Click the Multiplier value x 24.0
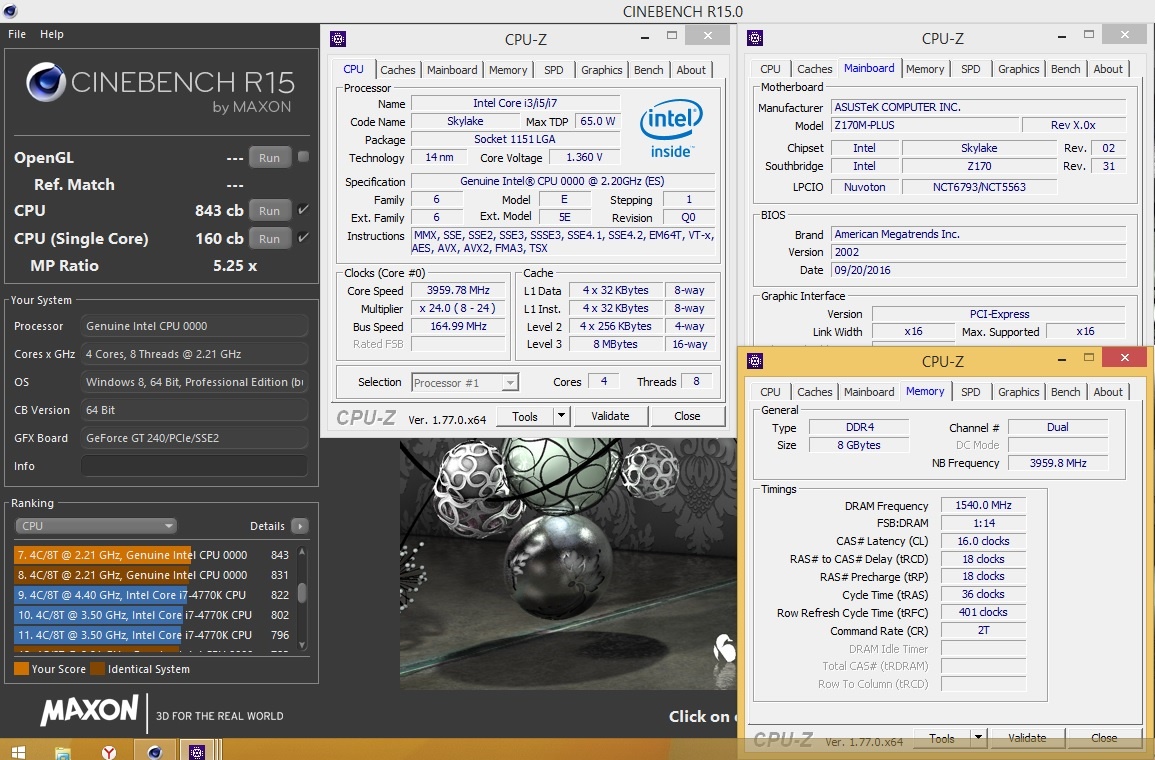Screen dimensions: 1155x760 (458, 309)
